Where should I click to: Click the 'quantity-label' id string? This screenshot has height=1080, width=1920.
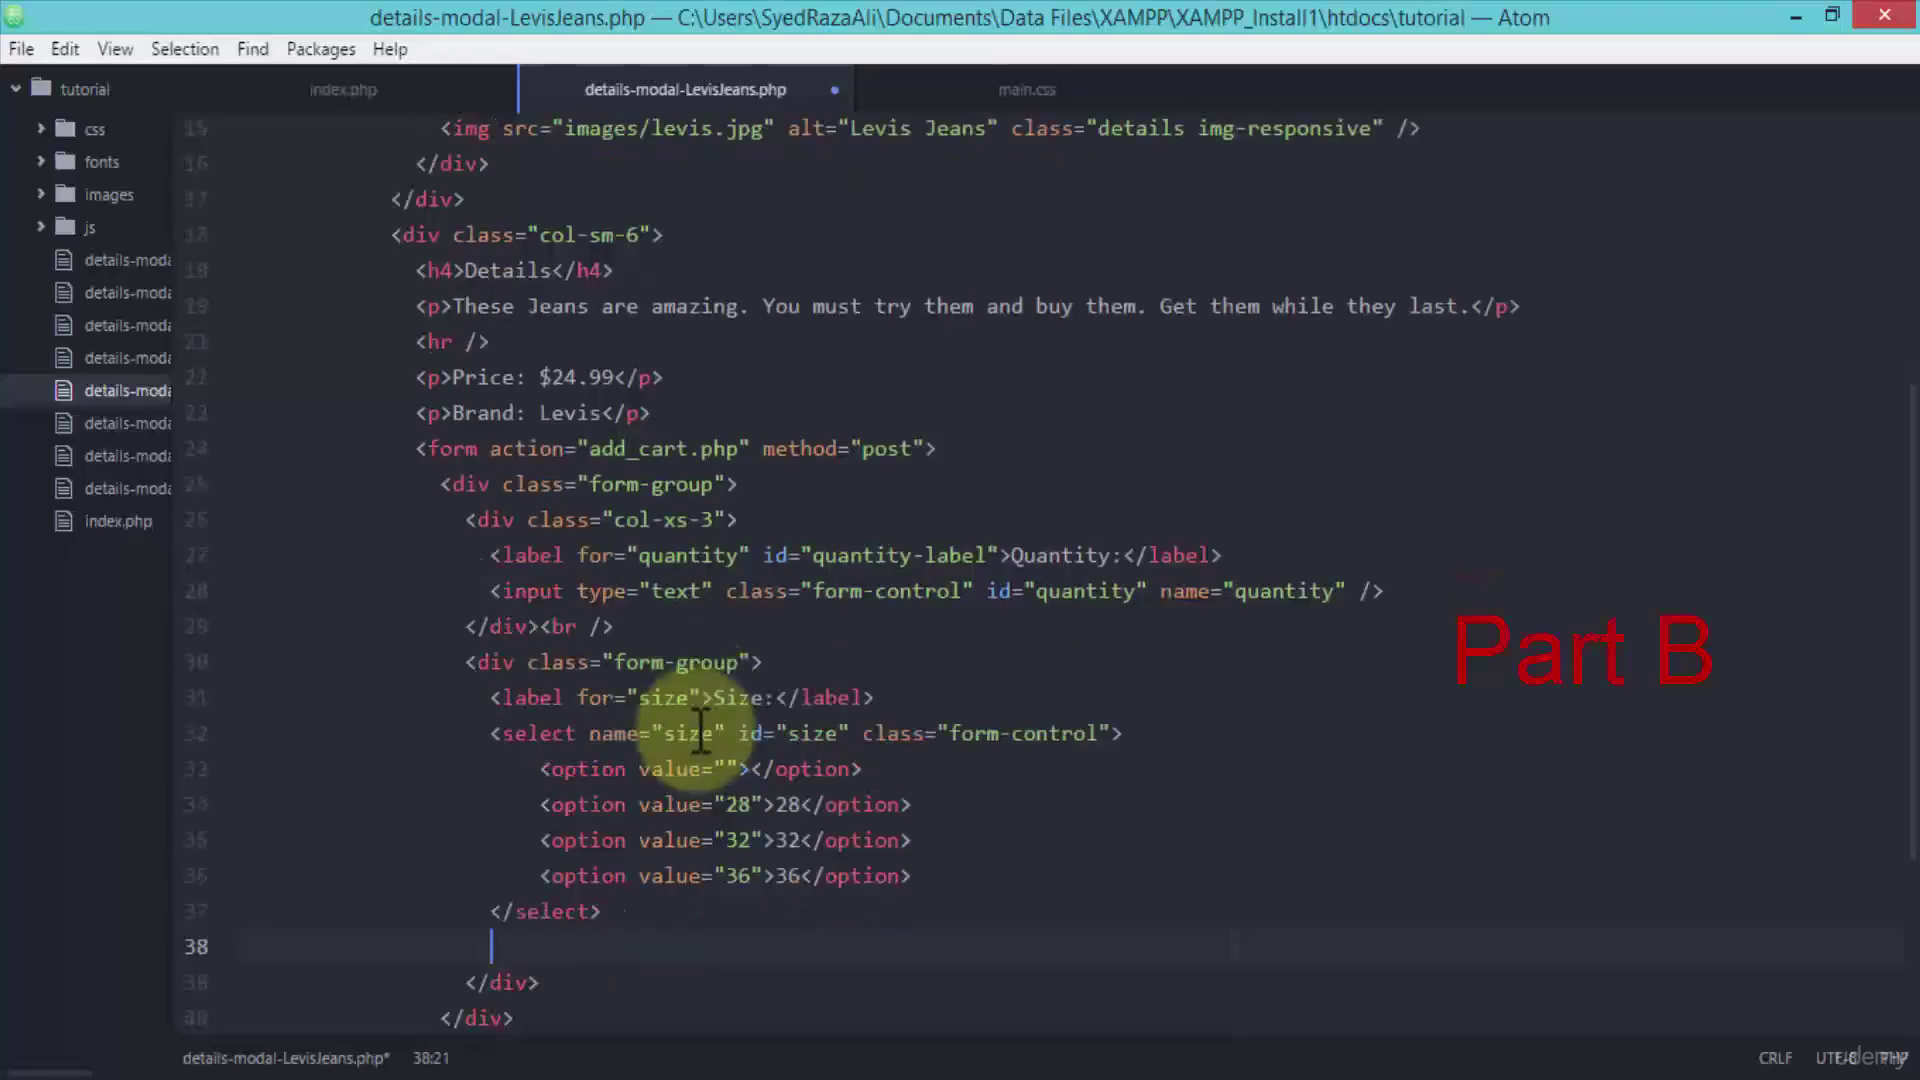(x=898, y=556)
